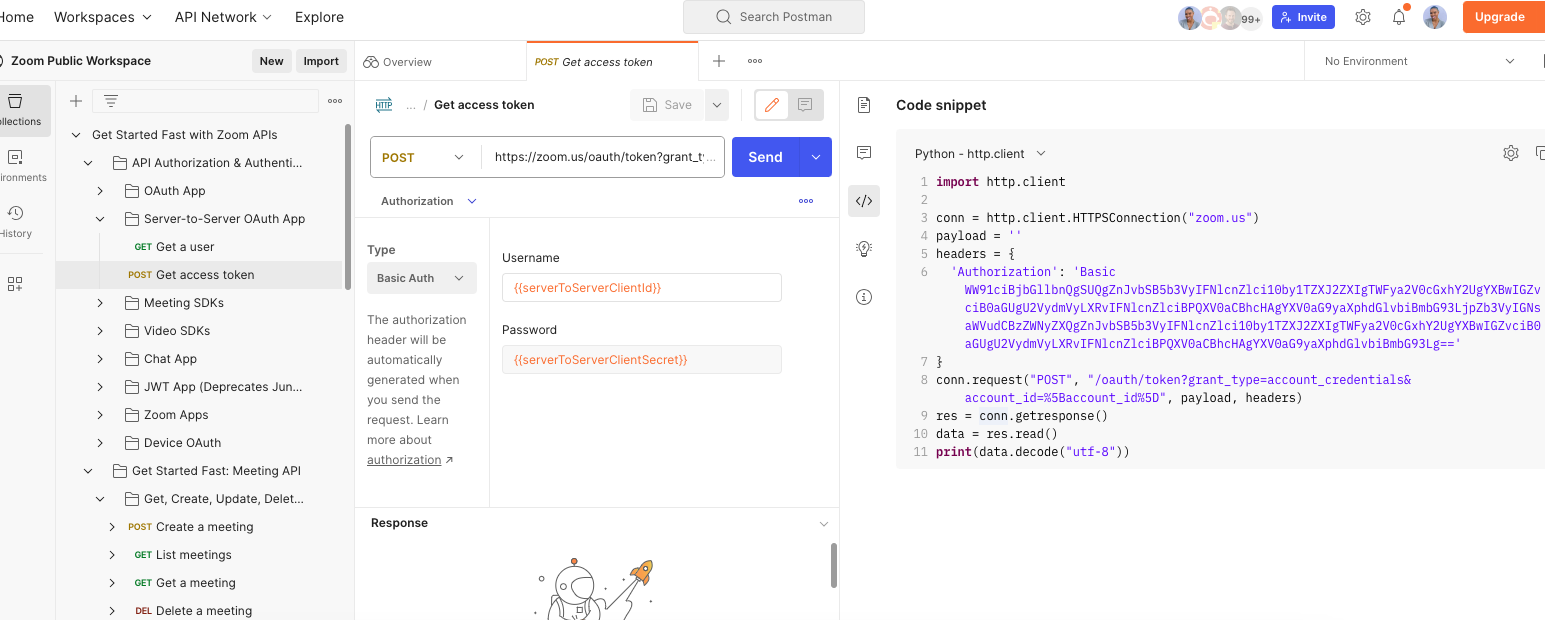The width and height of the screenshot is (1545, 620).
Task: Open the No Environment selector
Action: [1419, 61]
